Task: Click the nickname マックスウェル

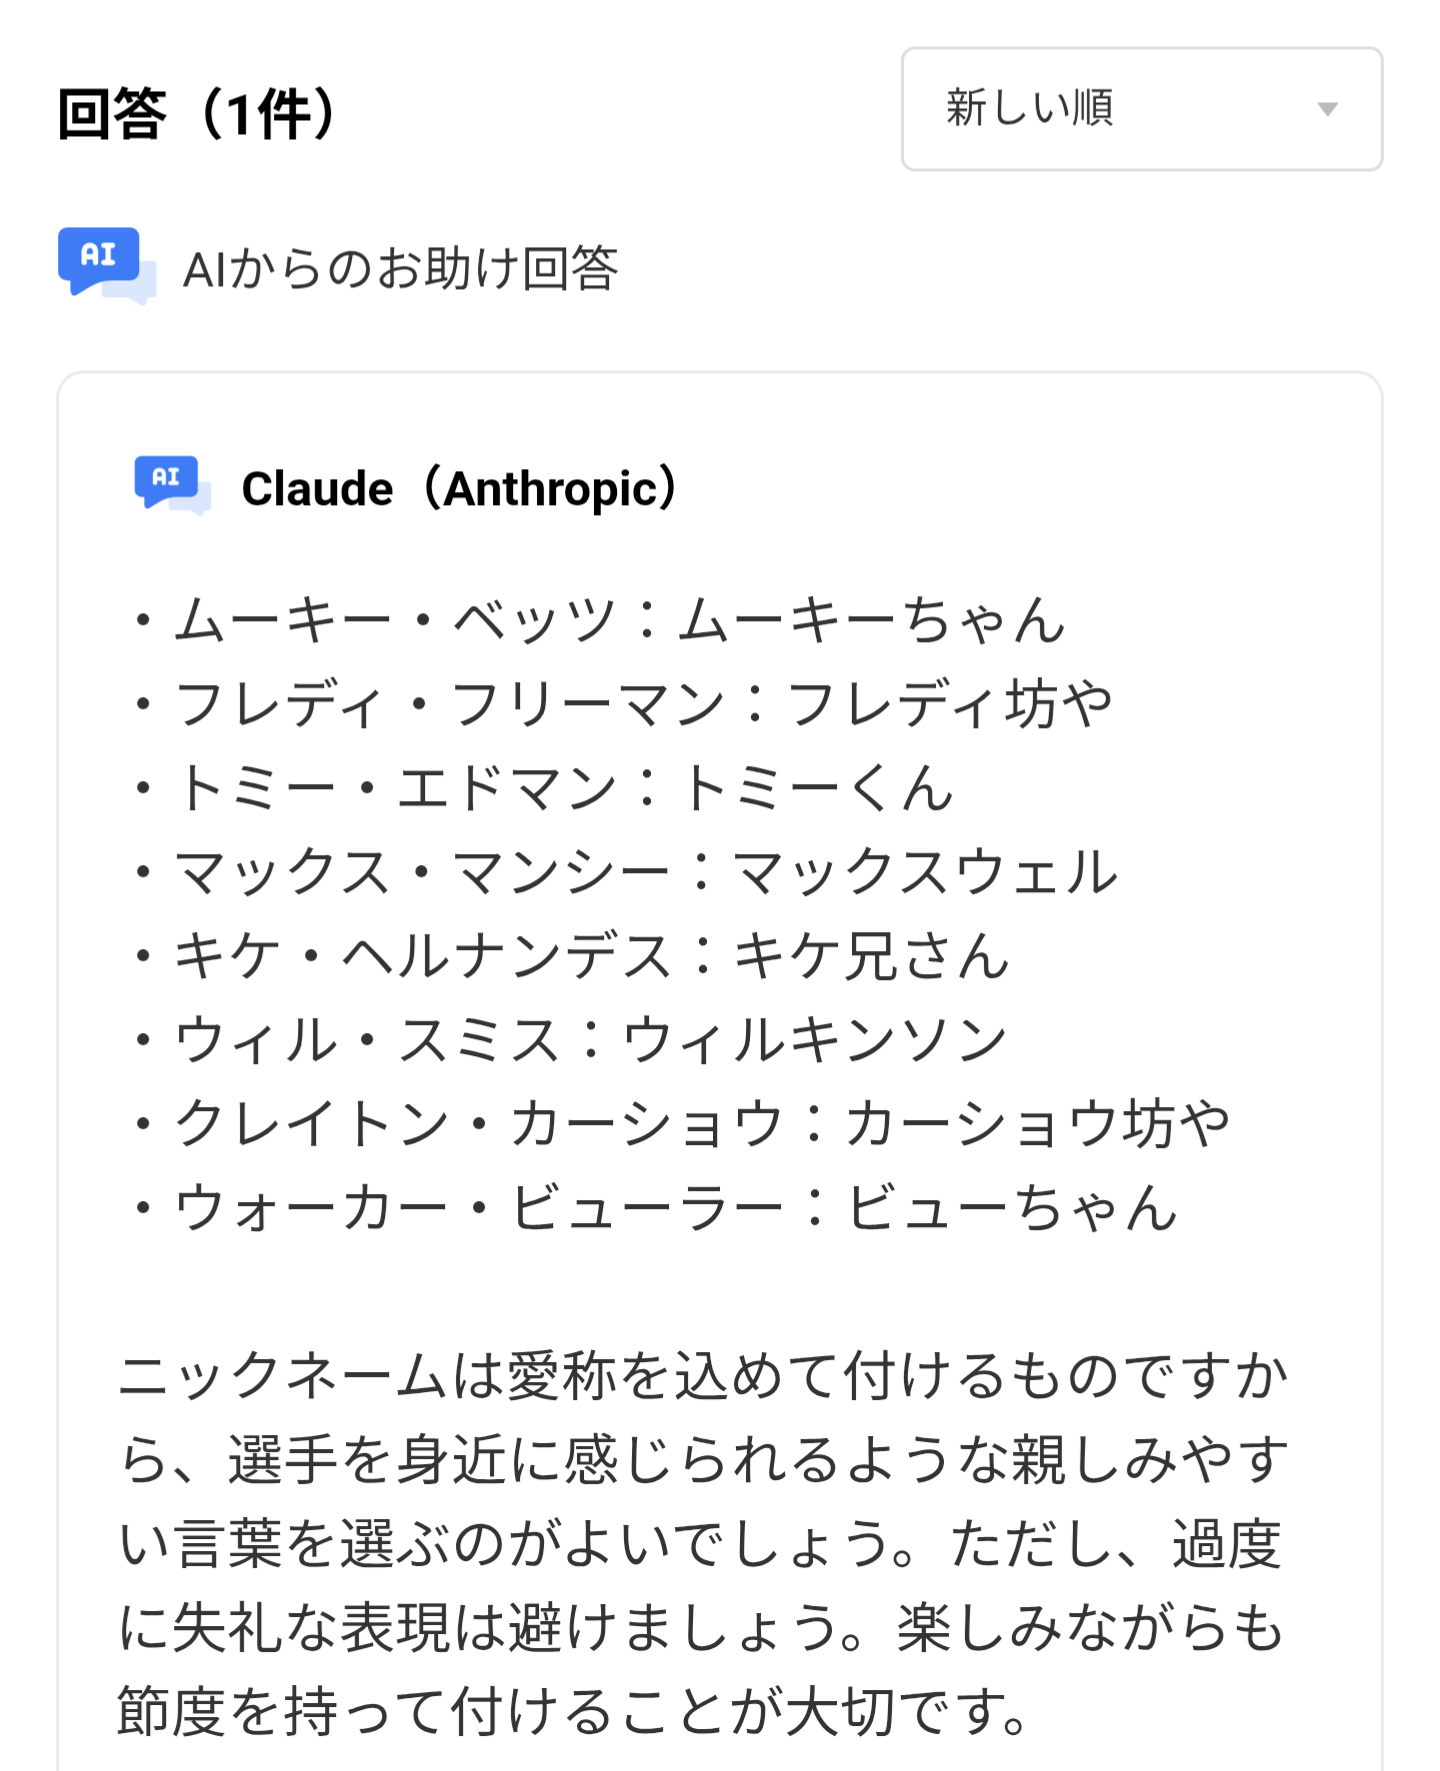Action: [925, 872]
